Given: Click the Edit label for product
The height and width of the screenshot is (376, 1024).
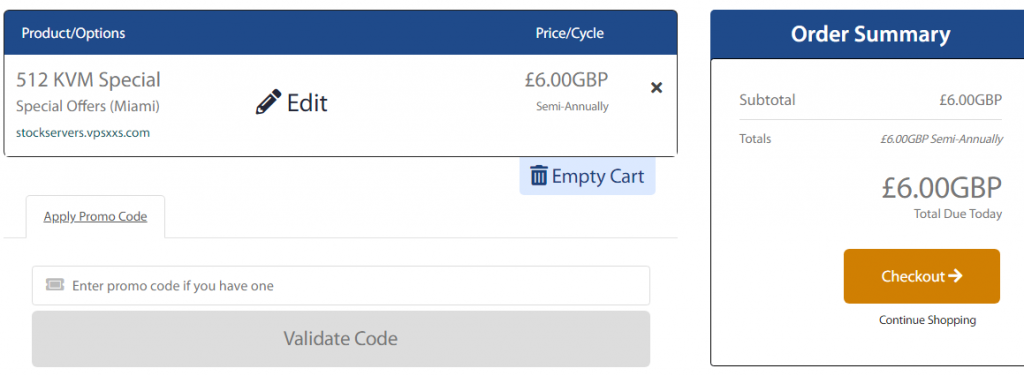Looking at the screenshot, I should tap(307, 102).
